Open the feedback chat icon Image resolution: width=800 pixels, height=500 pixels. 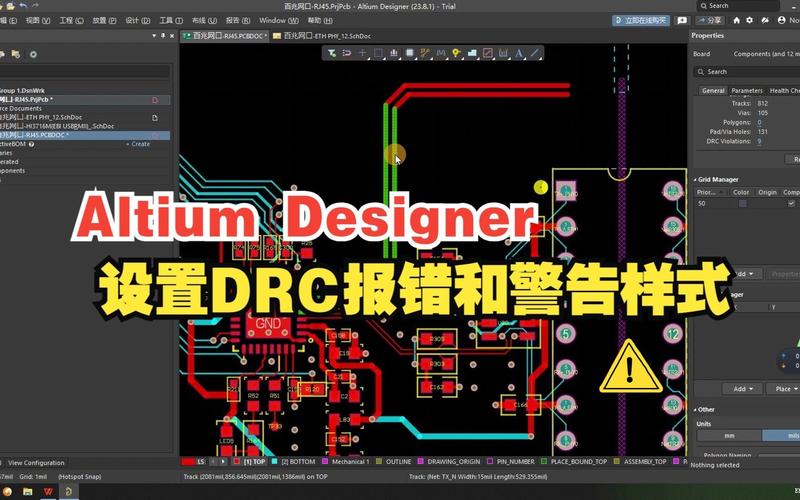(682, 20)
